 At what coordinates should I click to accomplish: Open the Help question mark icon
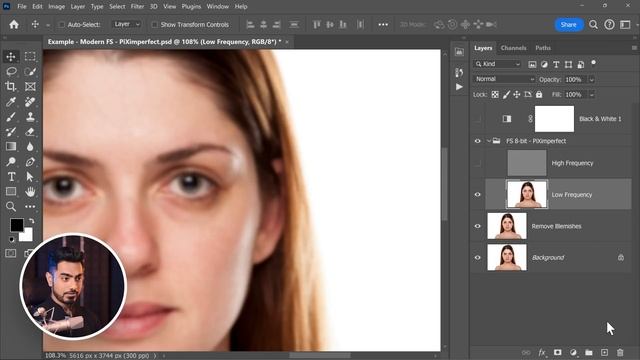pyautogui.click(x=609, y=25)
